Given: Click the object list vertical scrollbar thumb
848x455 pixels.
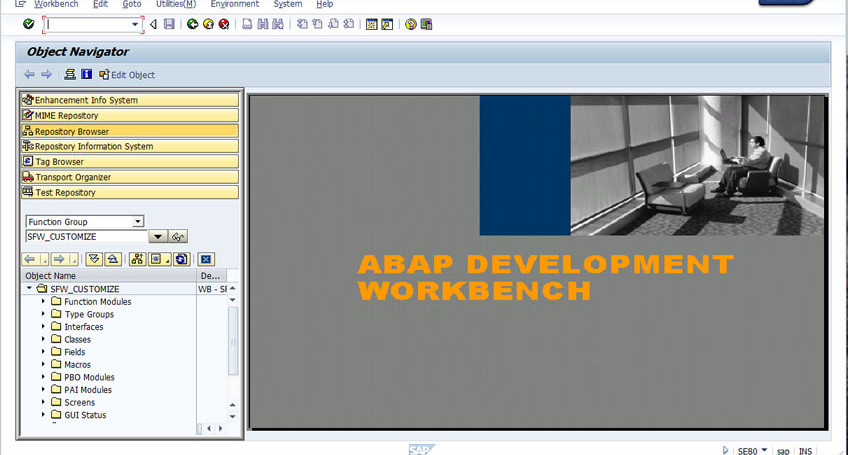Looking at the screenshot, I should [233, 341].
